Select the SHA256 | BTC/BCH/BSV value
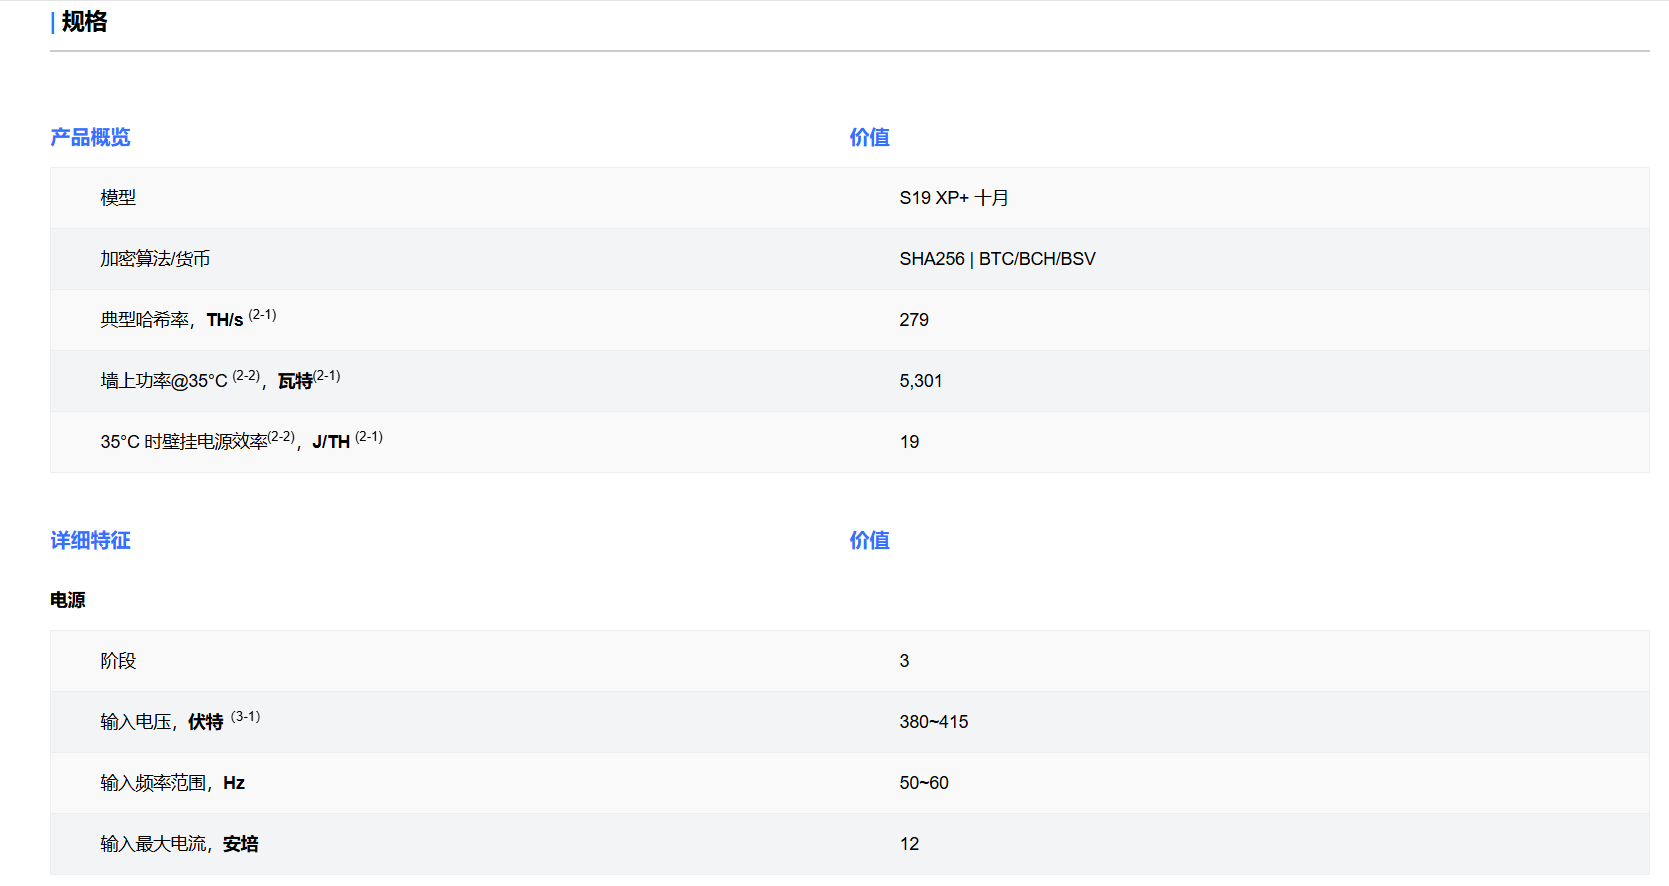This screenshot has height=886, width=1669. coord(997,259)
